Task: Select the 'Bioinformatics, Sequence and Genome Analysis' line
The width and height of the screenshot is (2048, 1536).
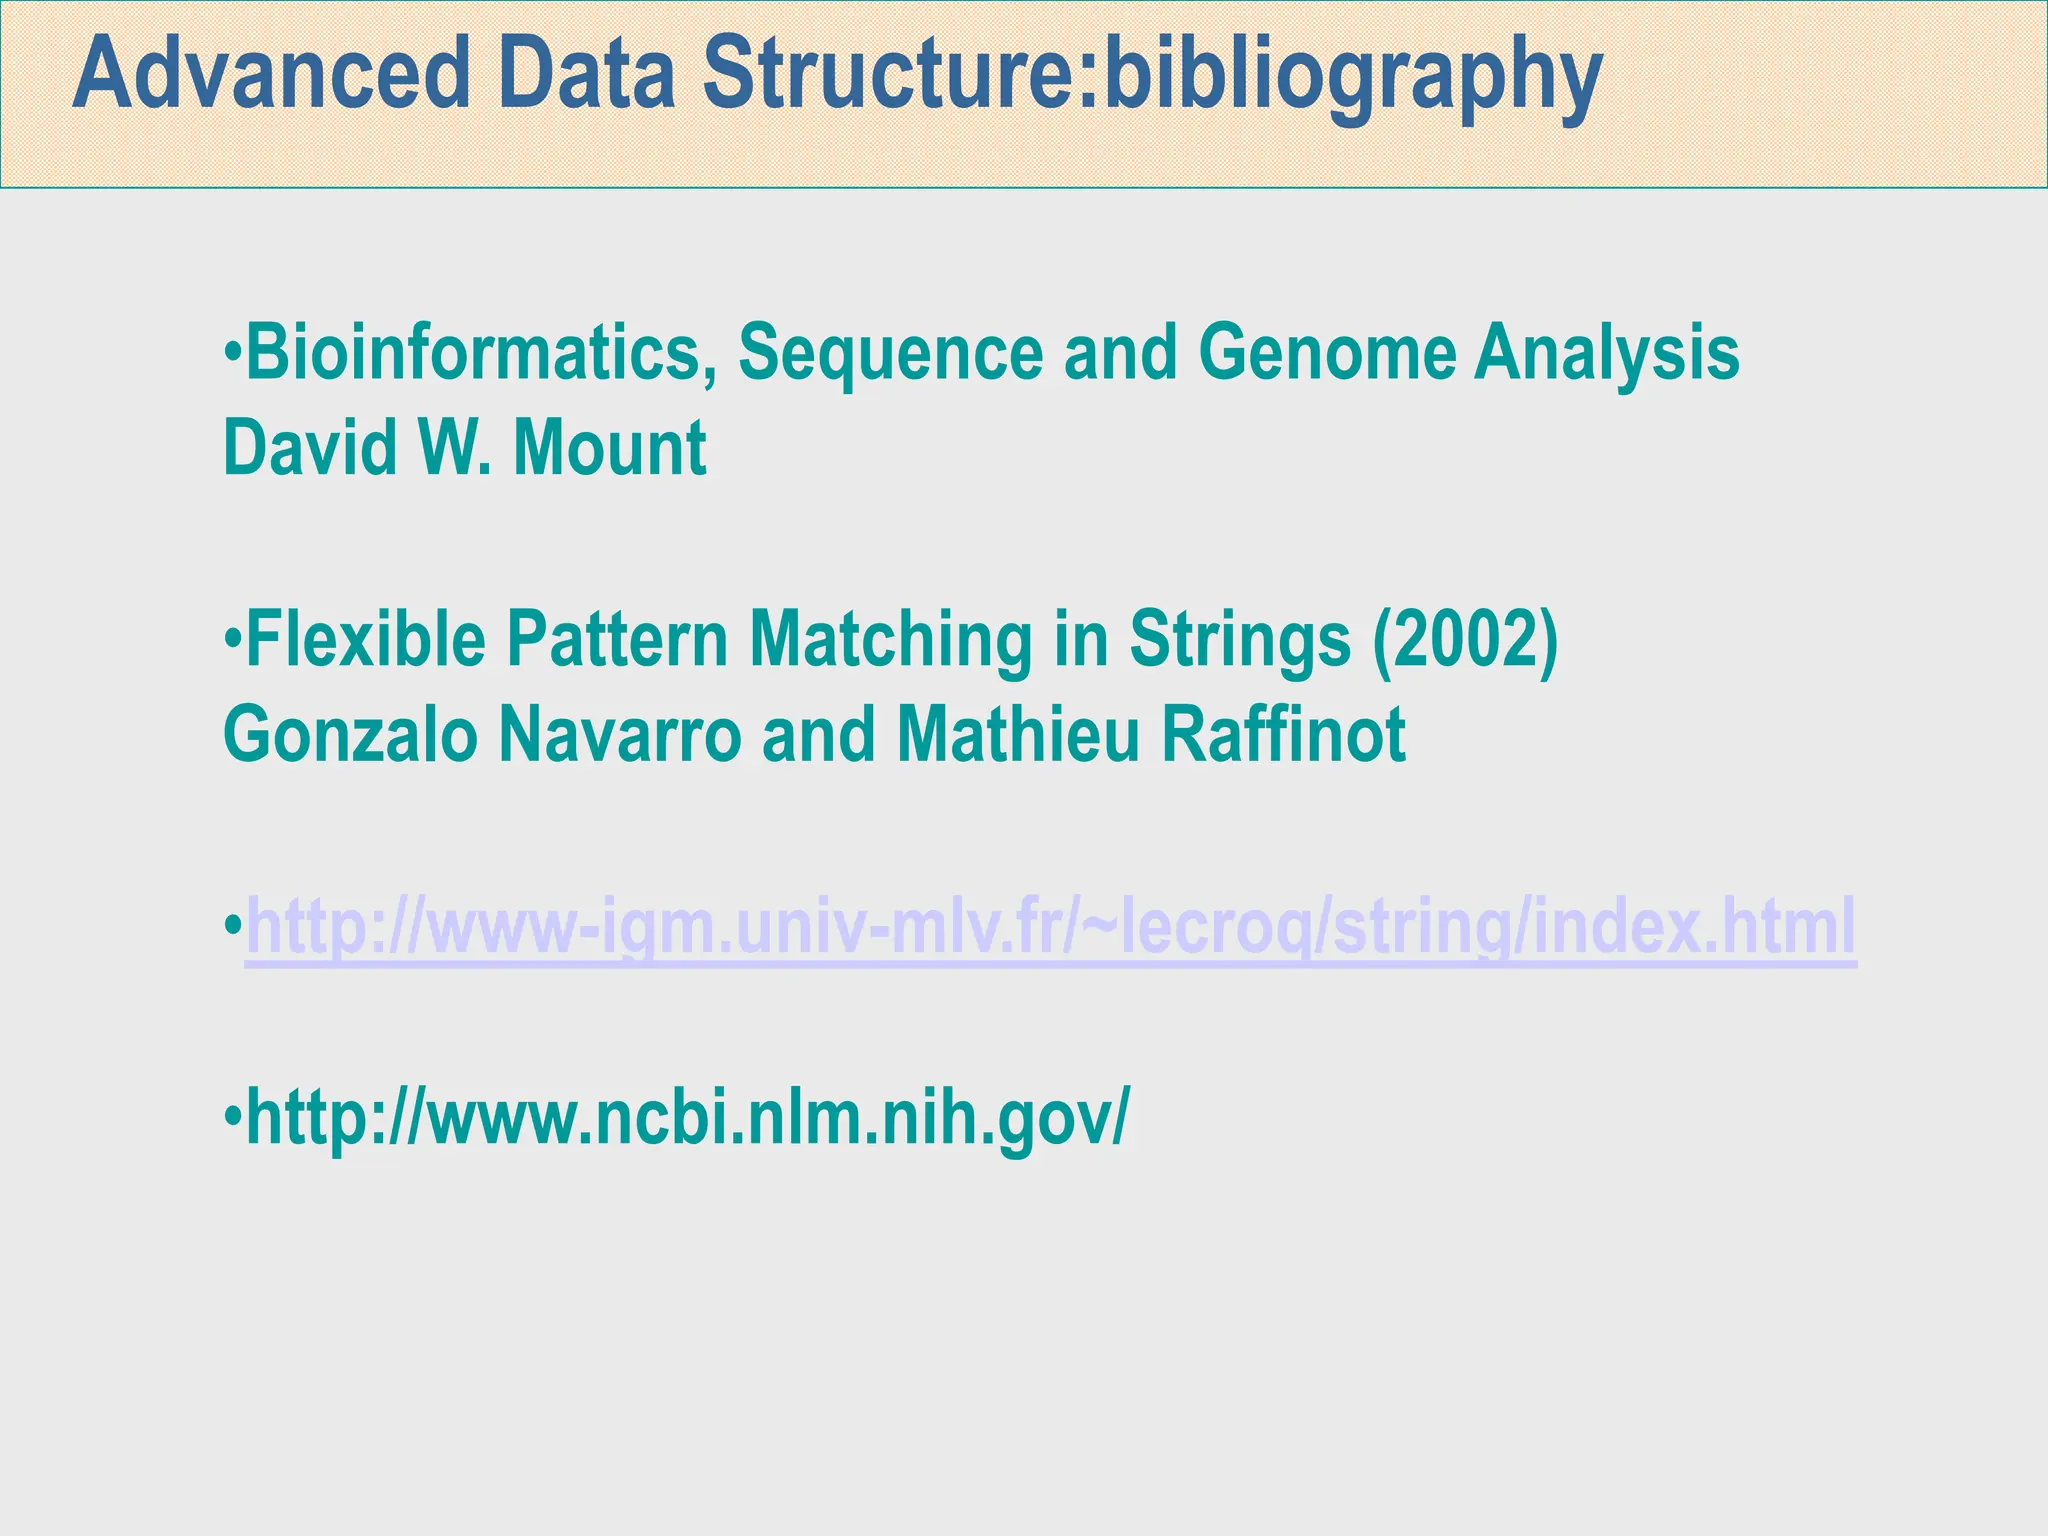Action: click(992, 354)
